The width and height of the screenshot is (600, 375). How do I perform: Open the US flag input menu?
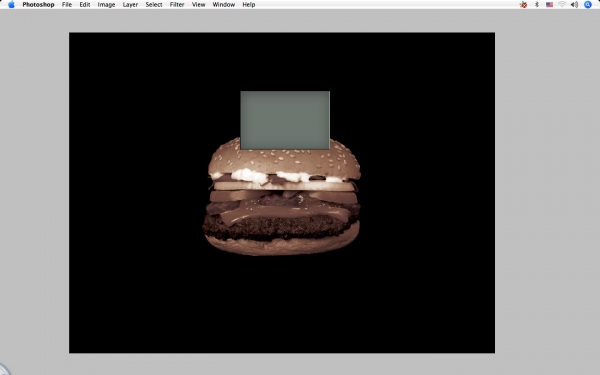[549, 5]
